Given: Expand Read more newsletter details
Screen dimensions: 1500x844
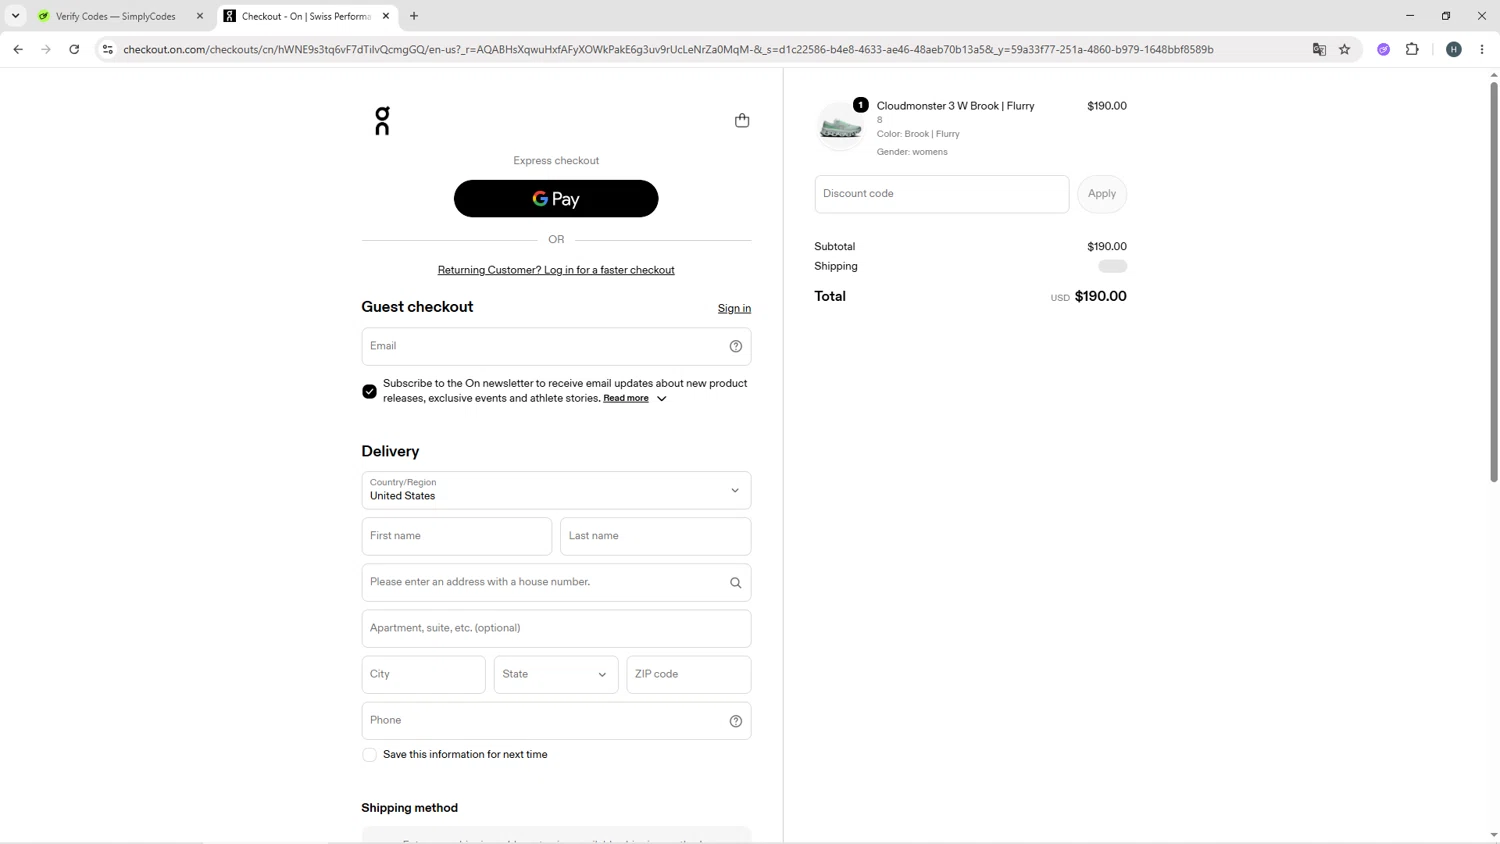Looking at the screenshot, I should pos(635,398).
